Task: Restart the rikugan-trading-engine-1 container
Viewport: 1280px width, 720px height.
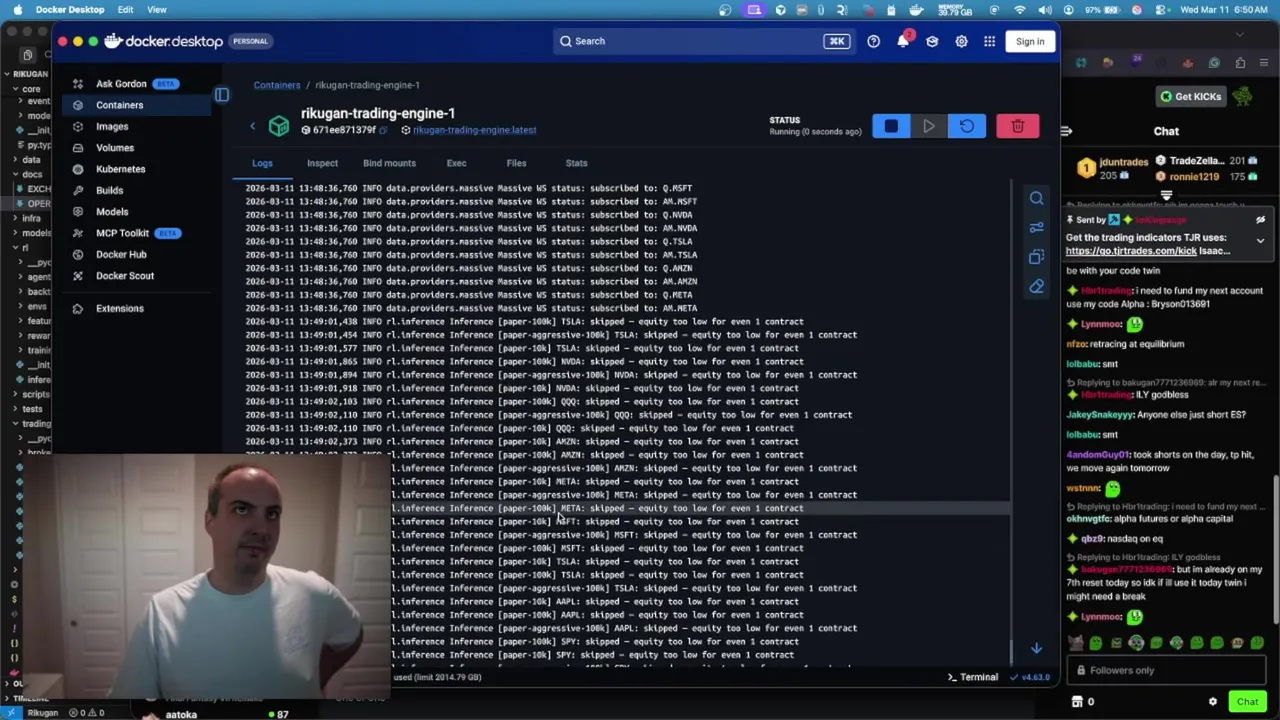Action: [x=966, y=126]
